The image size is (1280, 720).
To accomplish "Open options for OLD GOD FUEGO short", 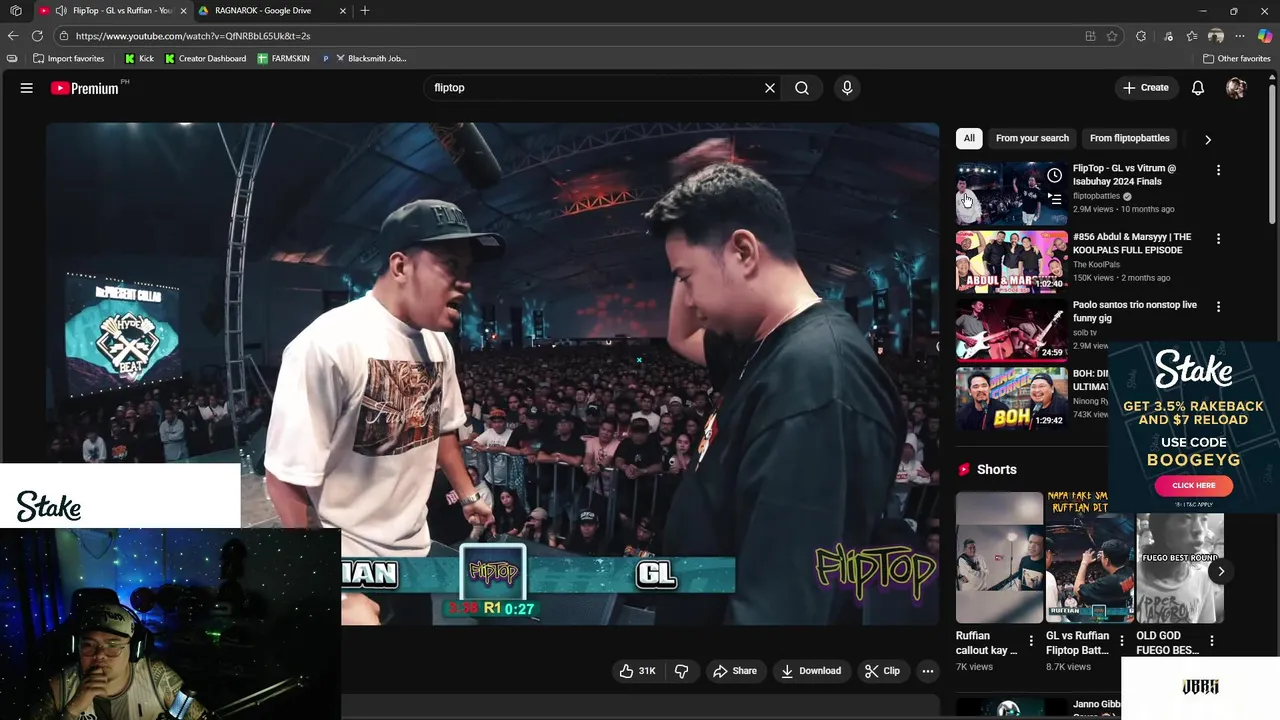I will click(1211, 641).
